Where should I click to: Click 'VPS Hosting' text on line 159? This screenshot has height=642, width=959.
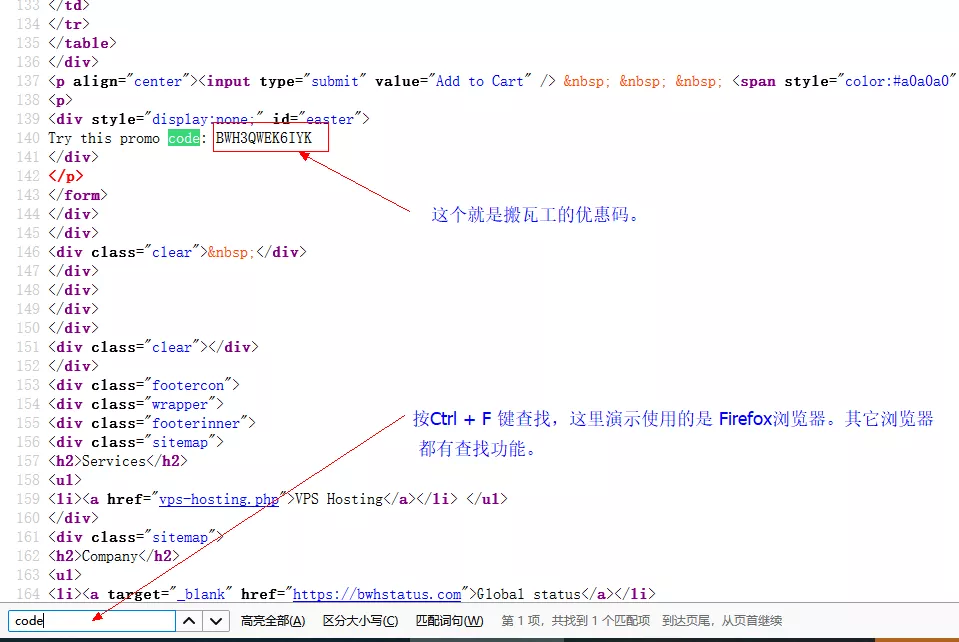339,499
